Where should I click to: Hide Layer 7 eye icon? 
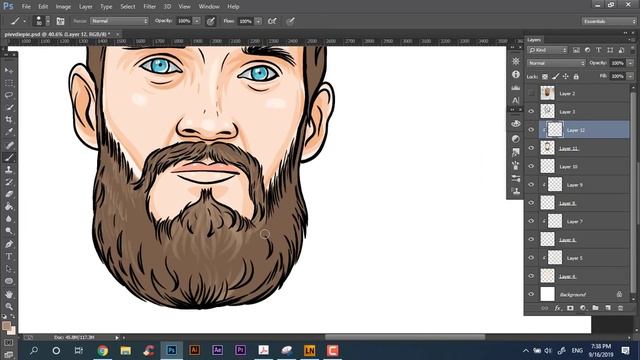point(531,221)
